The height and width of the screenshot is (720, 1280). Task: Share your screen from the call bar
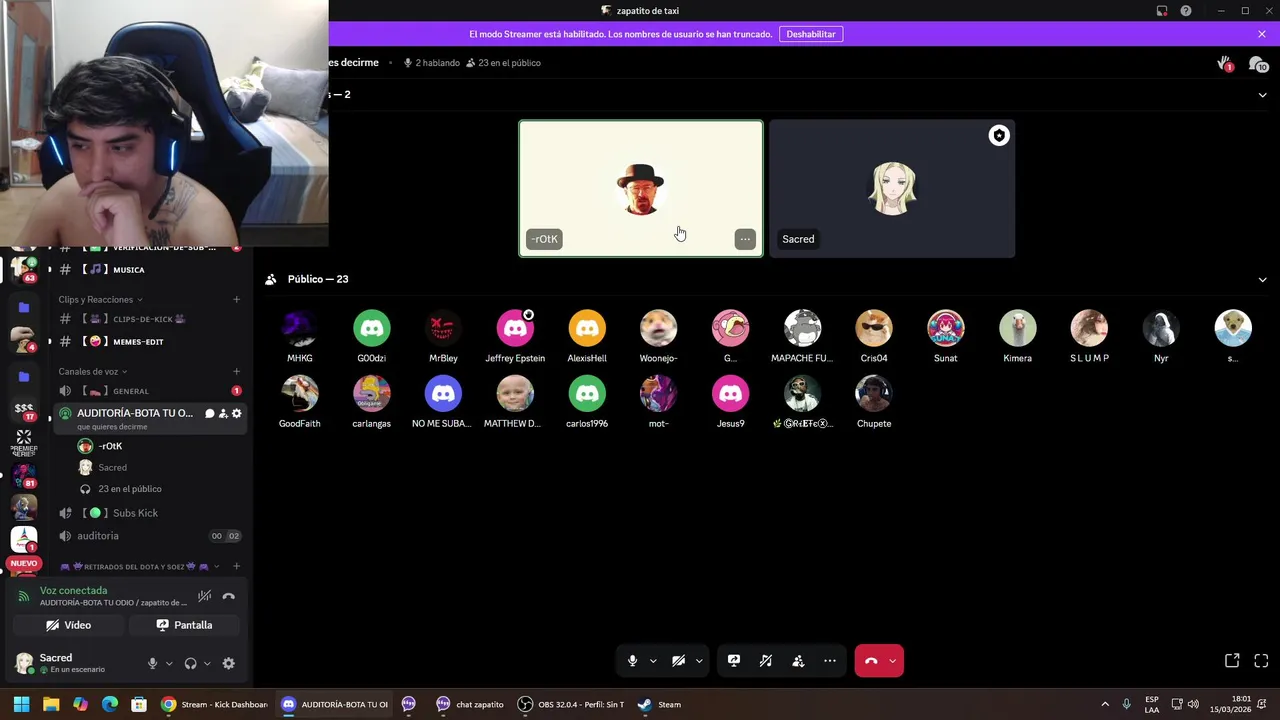point(734,661)
